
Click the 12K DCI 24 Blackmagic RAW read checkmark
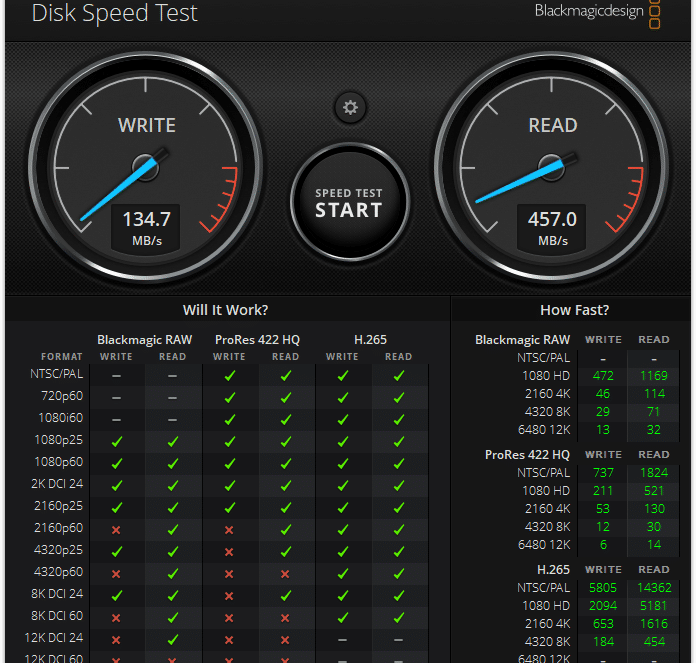(x=173, y=639)
